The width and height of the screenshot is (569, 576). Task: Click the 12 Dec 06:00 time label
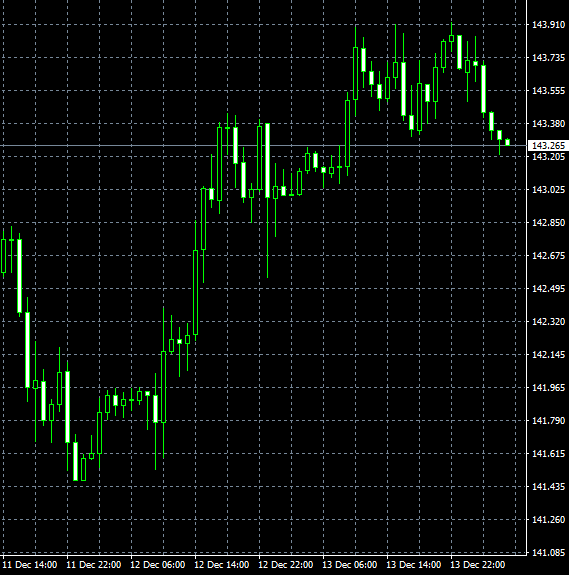[158, 565]
